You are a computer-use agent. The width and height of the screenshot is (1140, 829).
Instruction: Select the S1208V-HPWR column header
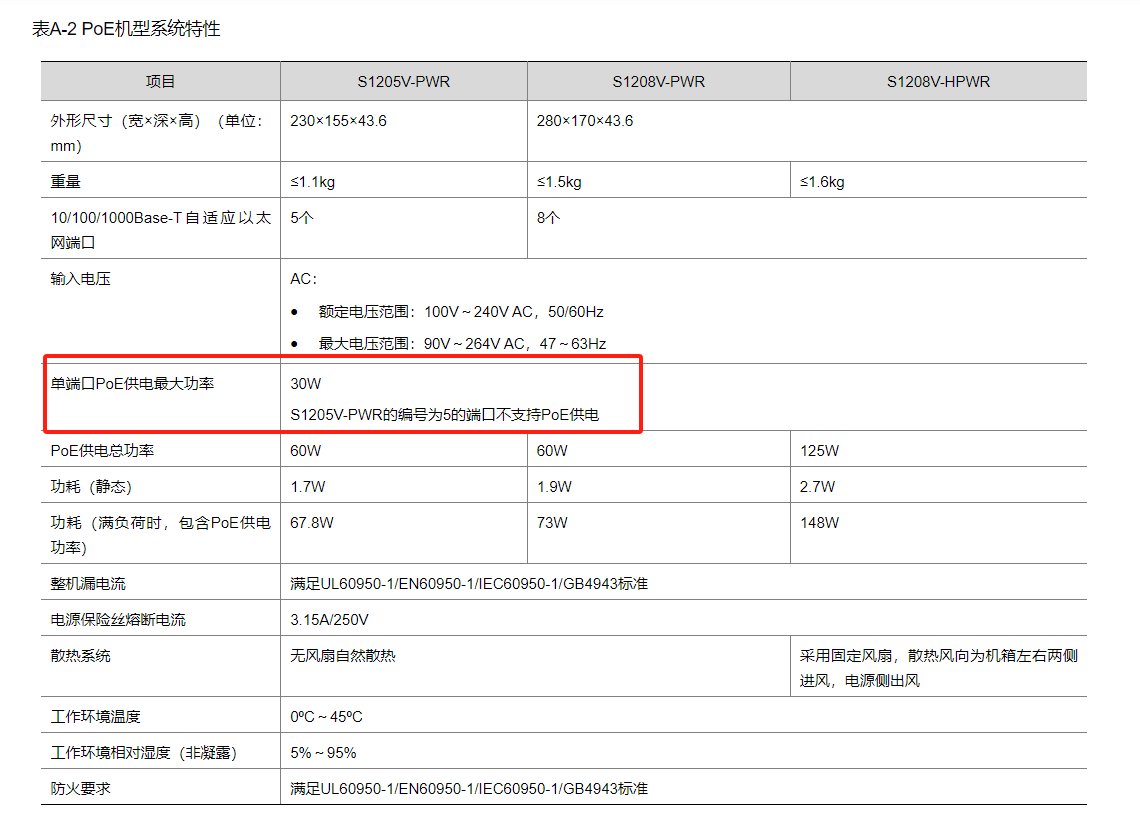[939, 82]
